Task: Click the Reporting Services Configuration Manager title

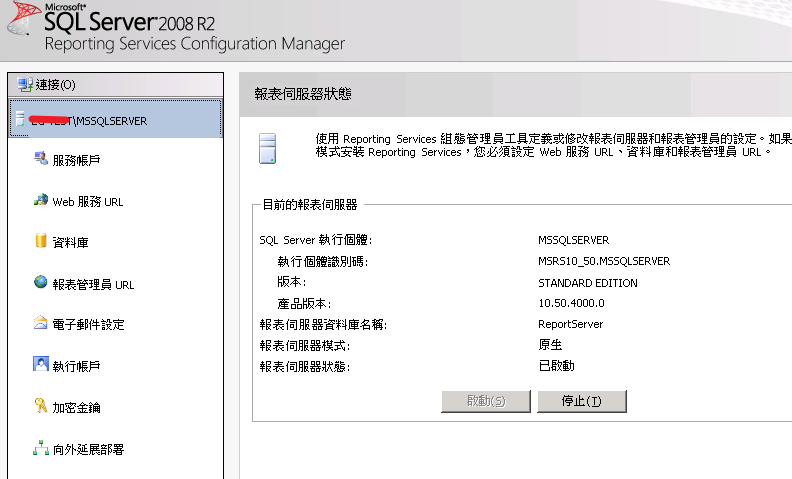Action: tap(194, 44)
